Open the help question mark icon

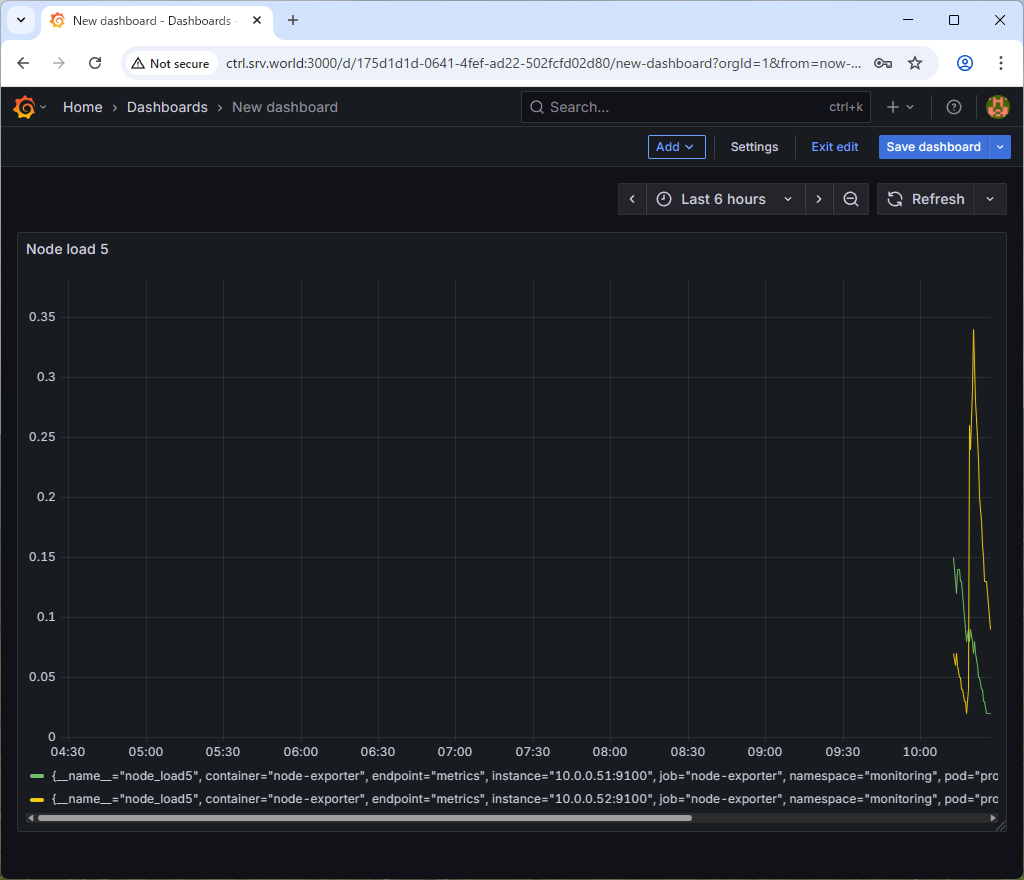pyautogui.click(x=953, y=107)
